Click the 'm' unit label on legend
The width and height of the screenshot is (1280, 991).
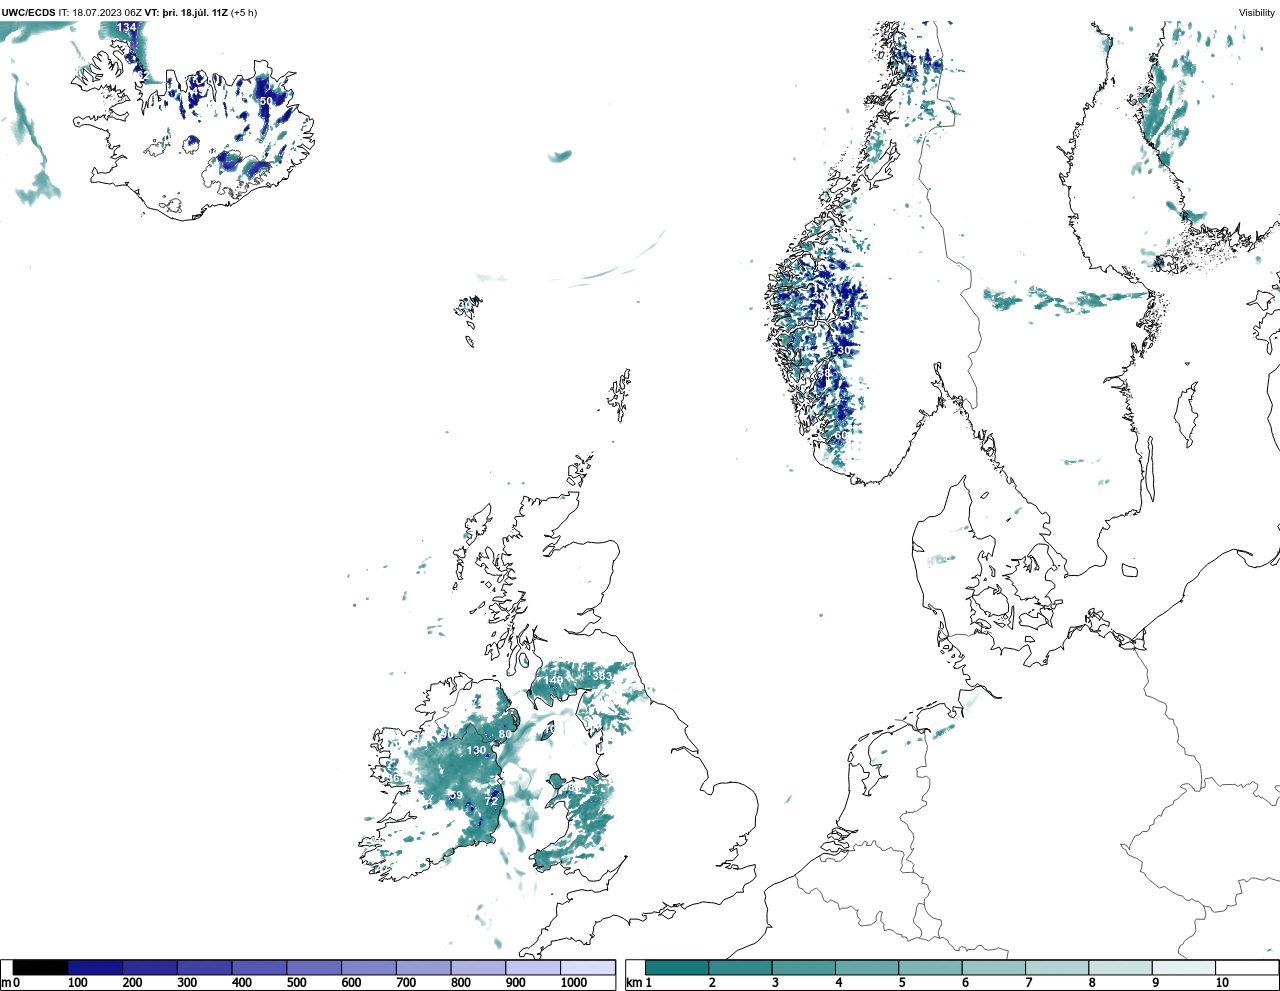point(6,983)
